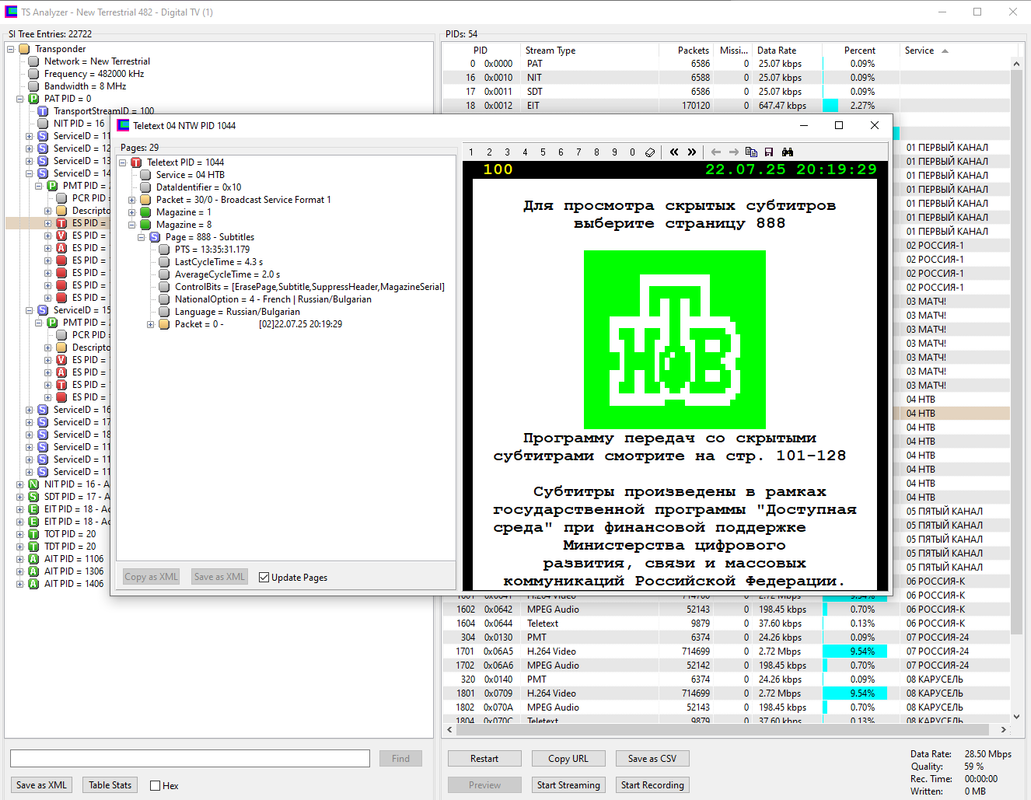Collapse the PAT PID = 0 node
Screen dimensions: 1031x800
pos(20,99)
